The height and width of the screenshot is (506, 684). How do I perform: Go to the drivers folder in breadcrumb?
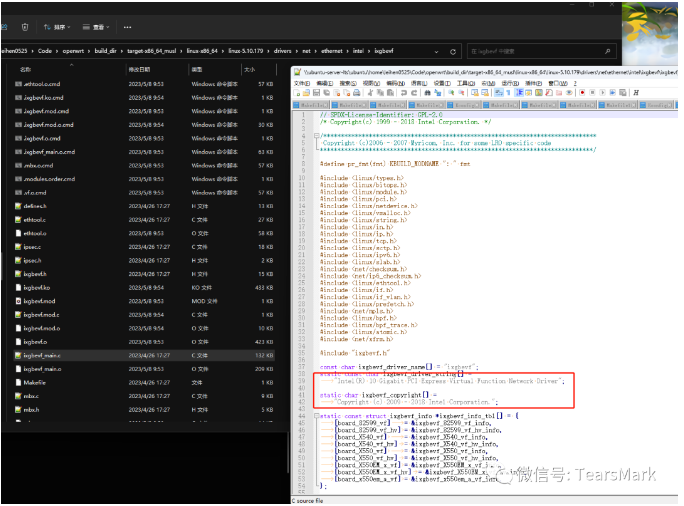pos(282,51)
